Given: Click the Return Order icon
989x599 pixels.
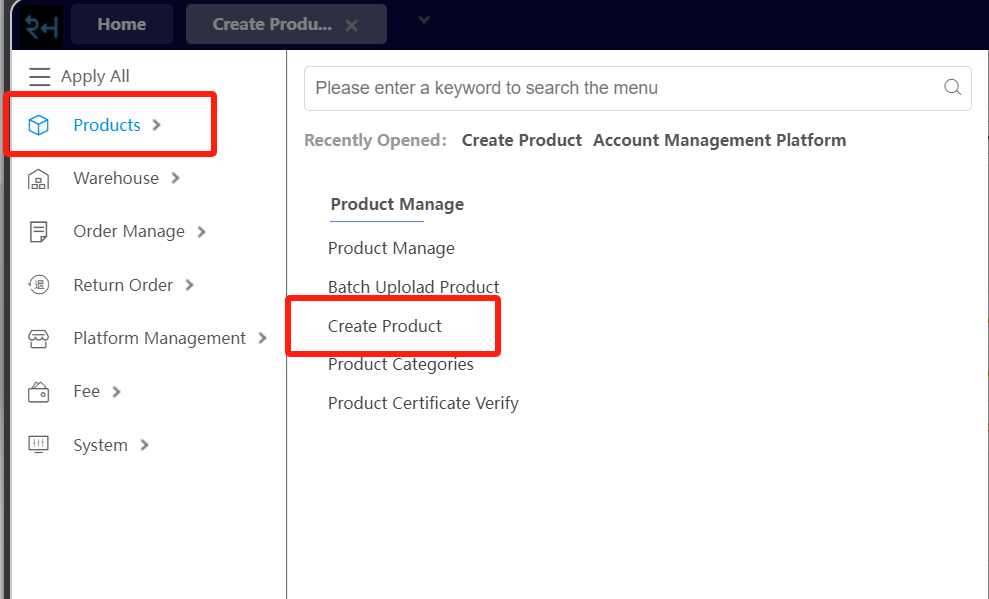Looking at the screenshot, I should pos(38,284).
